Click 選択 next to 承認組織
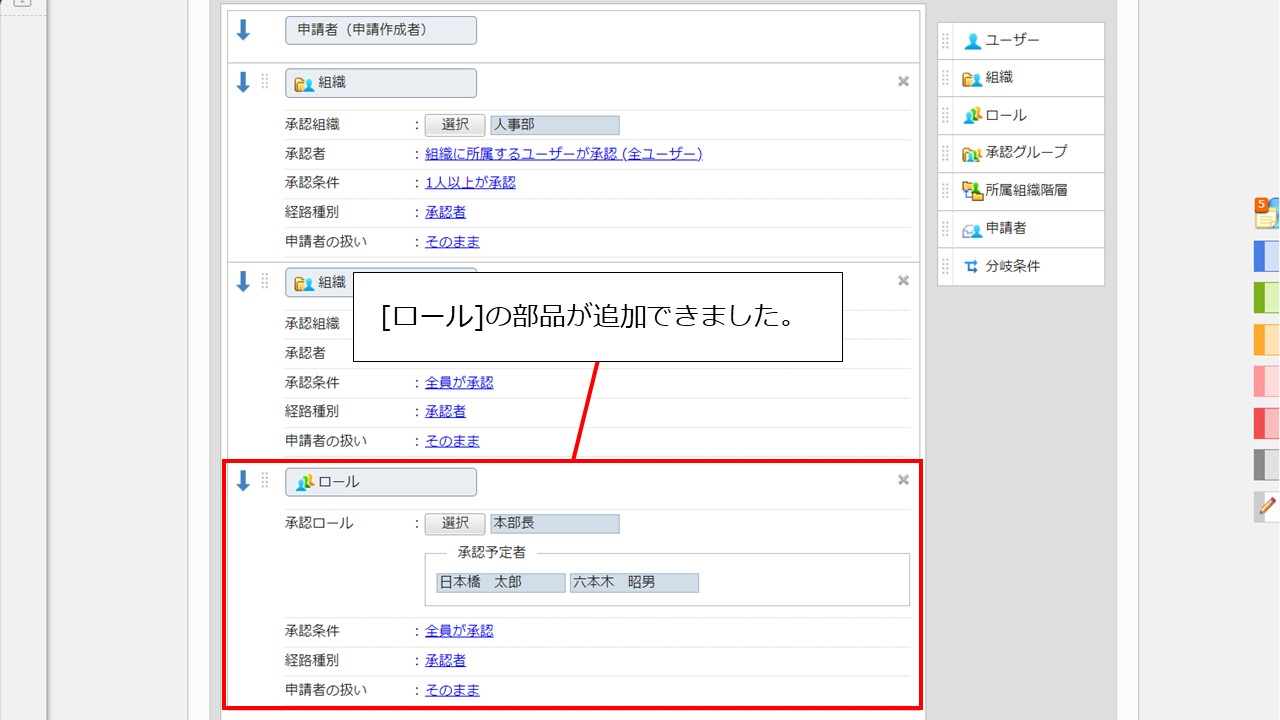This screenshot has width=1280, height=720. [x=455, y=124]
